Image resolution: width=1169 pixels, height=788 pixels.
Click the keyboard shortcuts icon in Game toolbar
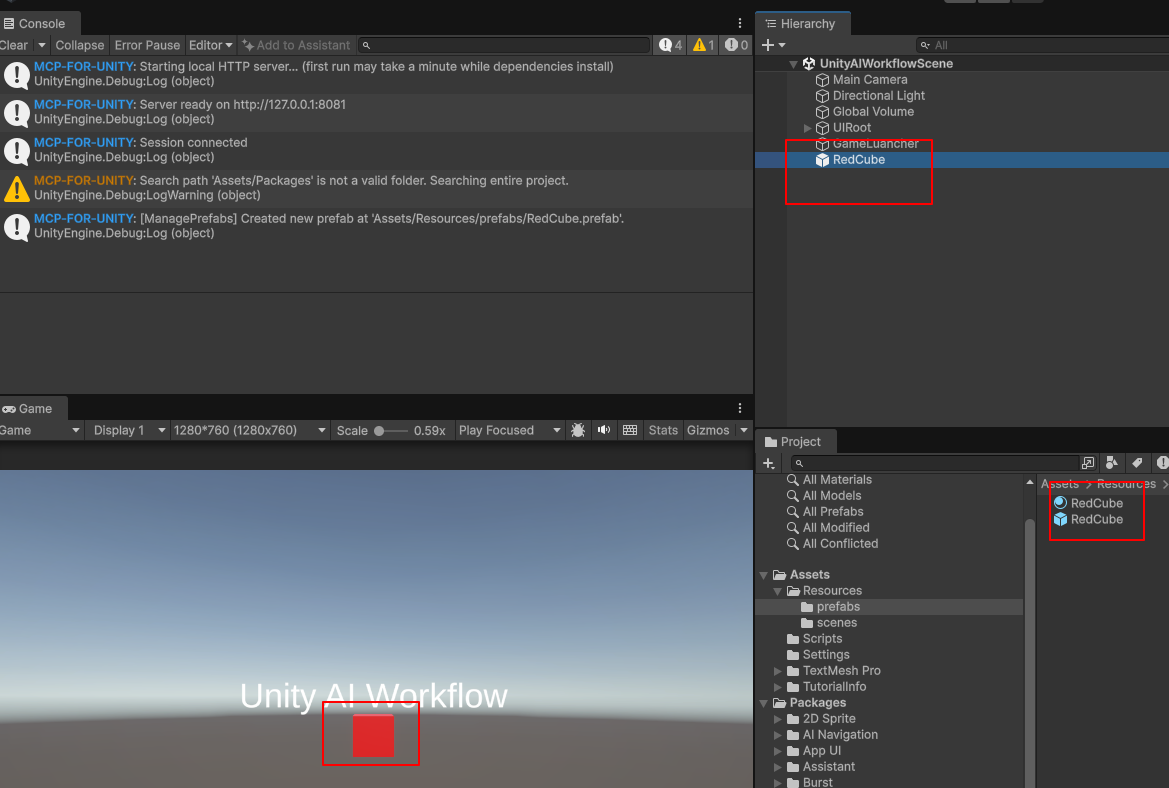[630, 430]
